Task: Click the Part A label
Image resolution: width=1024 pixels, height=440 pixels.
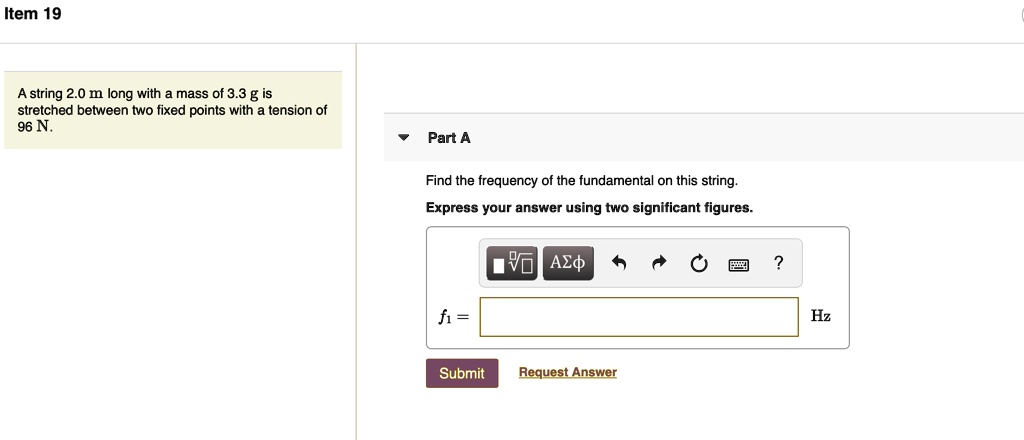Action: point(449,138)
